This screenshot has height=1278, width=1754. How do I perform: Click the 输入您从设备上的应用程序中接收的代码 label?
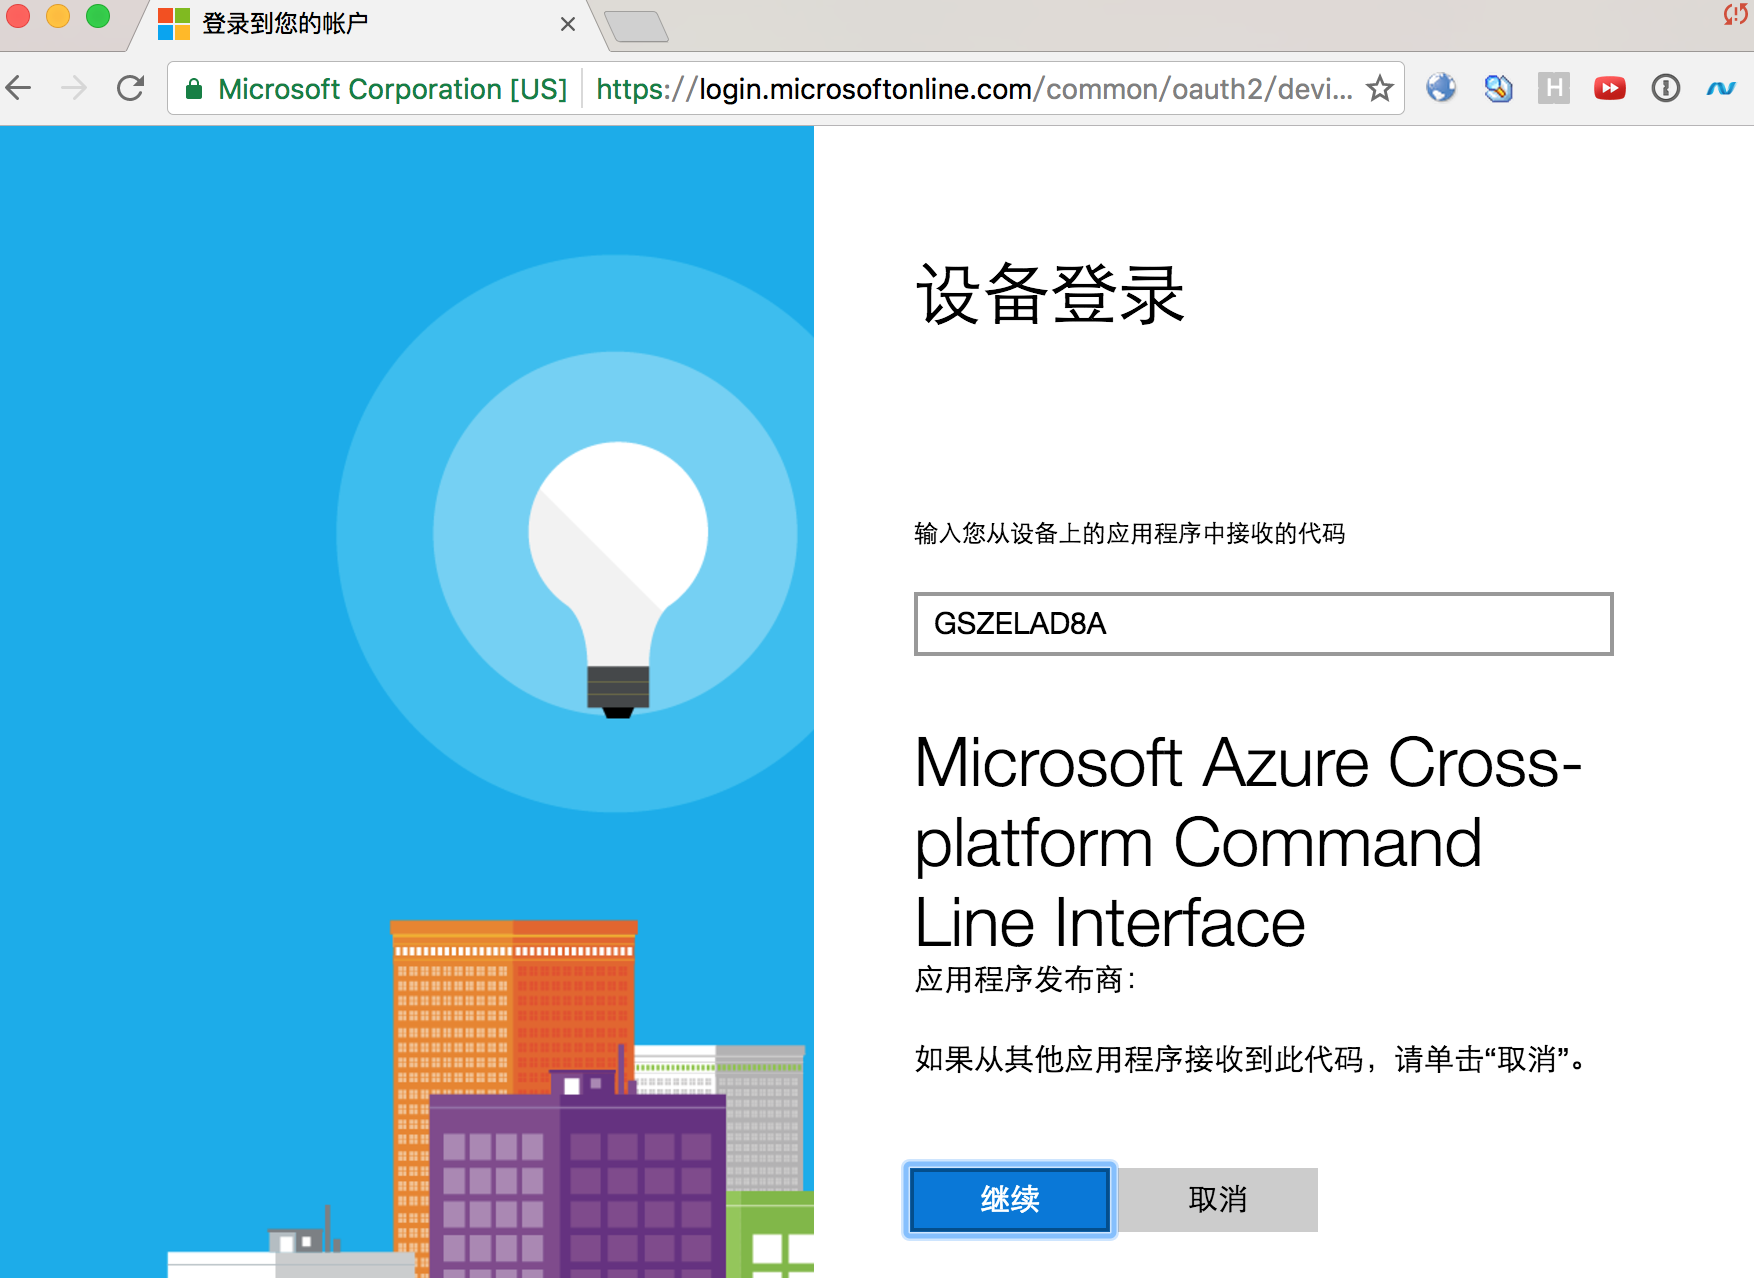pos(1129,533)
